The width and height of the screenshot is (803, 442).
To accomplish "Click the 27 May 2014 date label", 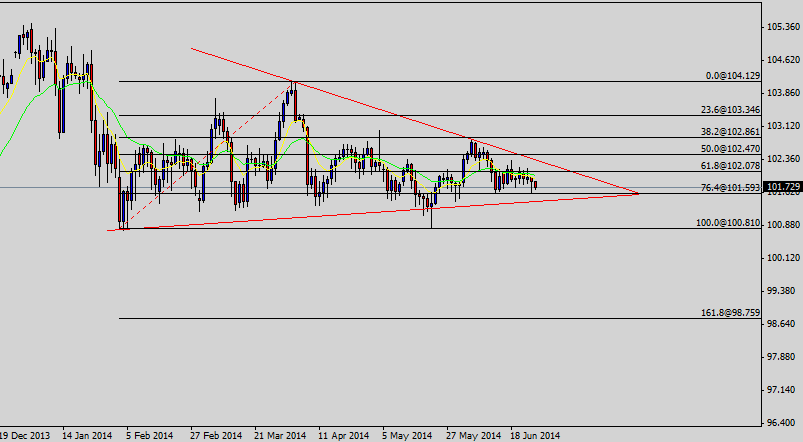I will pos(473,435).
